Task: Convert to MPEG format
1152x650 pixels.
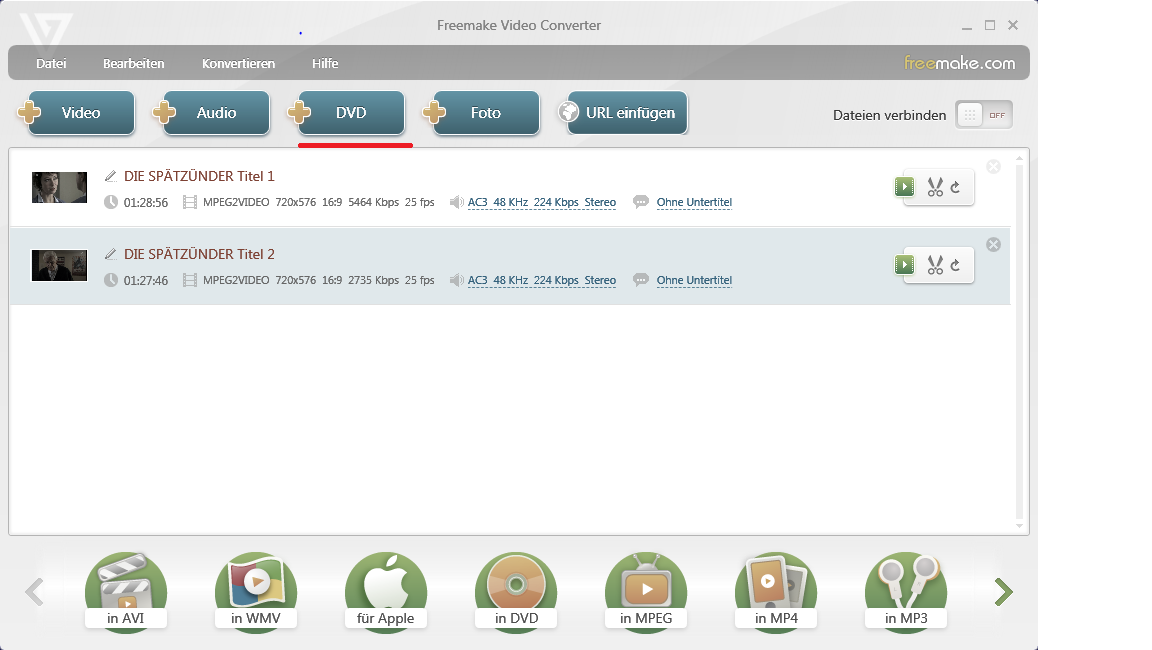Action: (646, 591)
